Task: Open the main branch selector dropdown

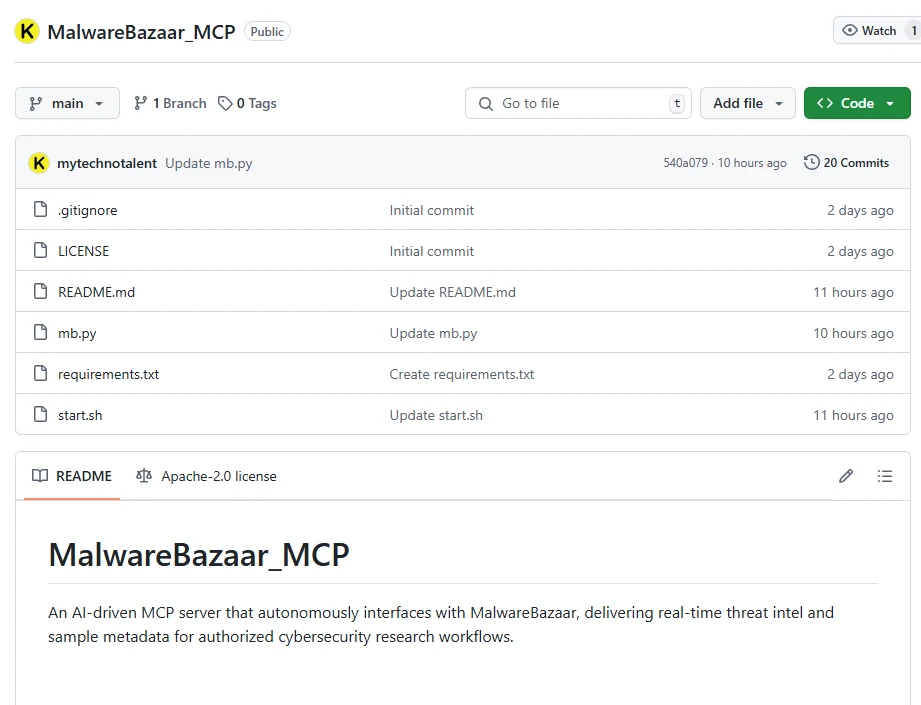Action: 67,103
